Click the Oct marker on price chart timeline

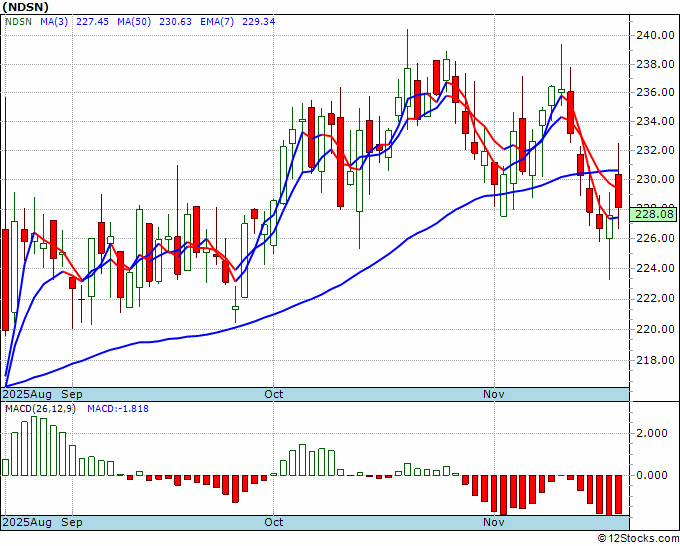click(274, 395)
